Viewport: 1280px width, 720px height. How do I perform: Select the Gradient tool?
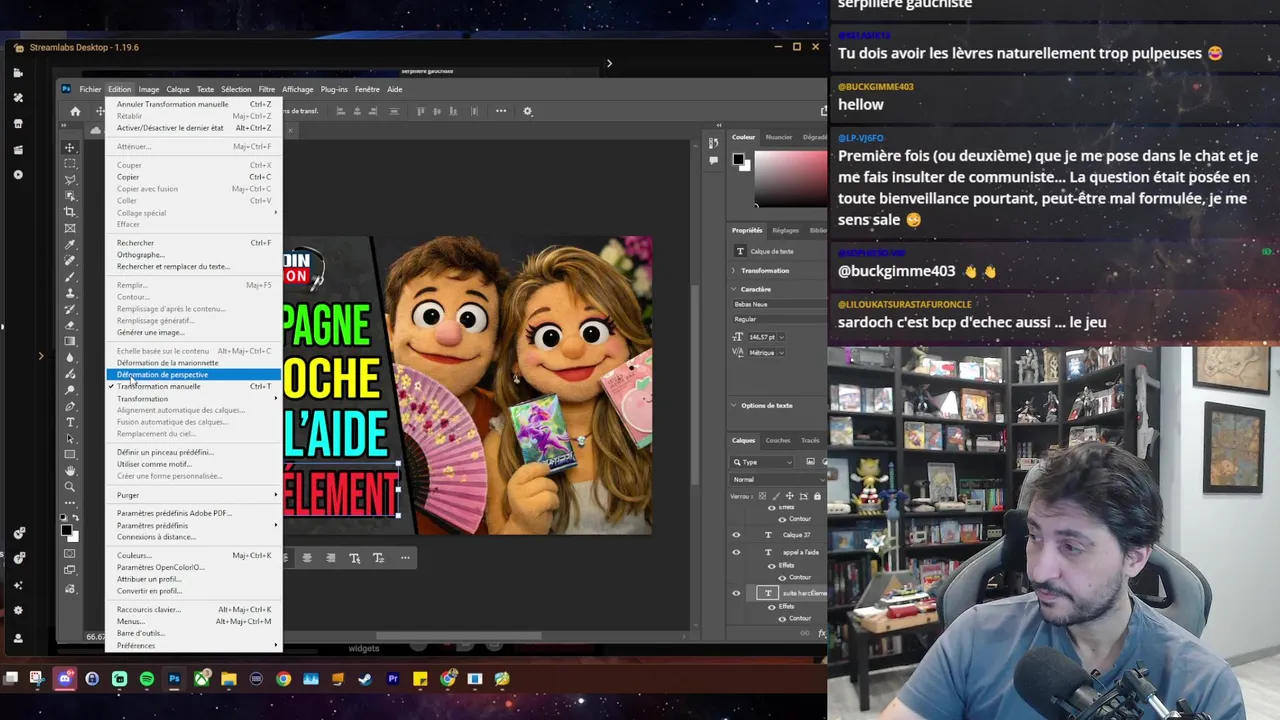coord(70,341)
